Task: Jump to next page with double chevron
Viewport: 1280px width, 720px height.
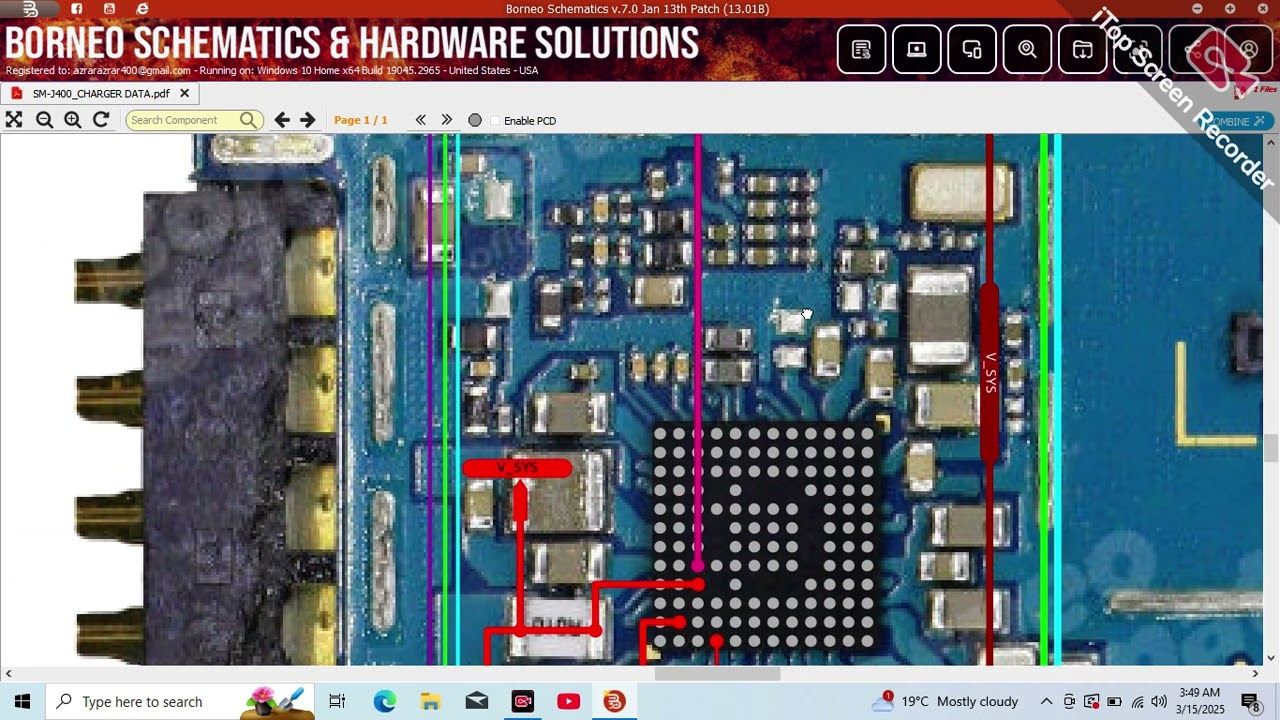Action: pos(447,120)
